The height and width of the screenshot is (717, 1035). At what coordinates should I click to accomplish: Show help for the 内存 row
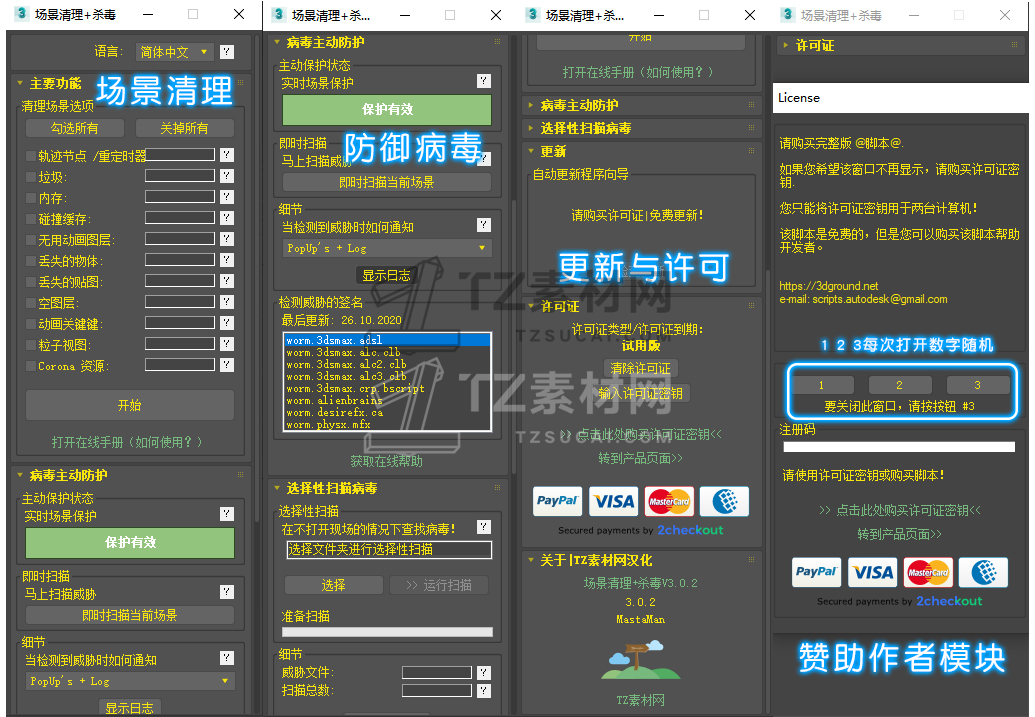(227, 197)
